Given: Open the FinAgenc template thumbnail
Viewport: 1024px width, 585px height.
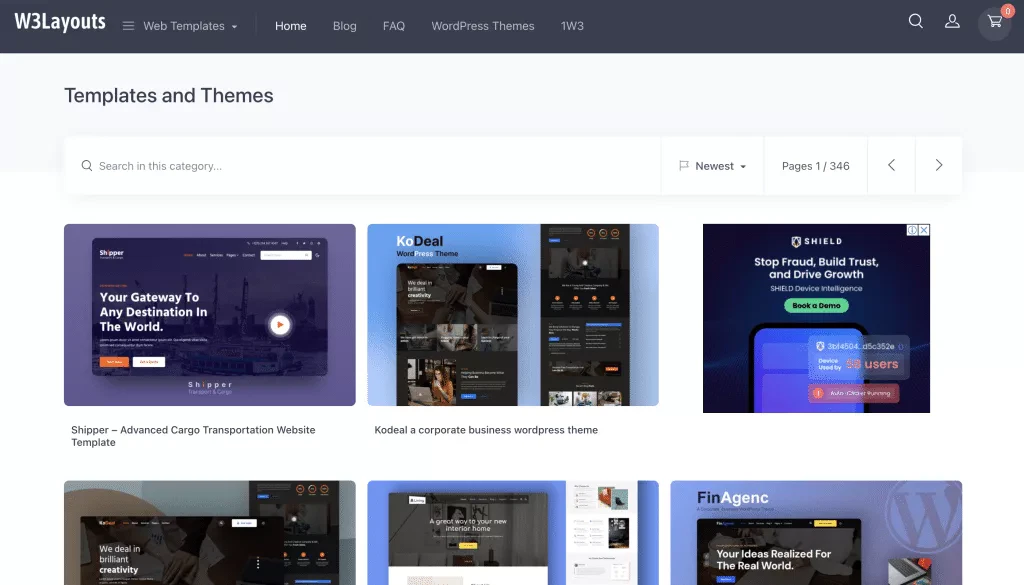Looking at the screenshot, I should pos(816,532).
